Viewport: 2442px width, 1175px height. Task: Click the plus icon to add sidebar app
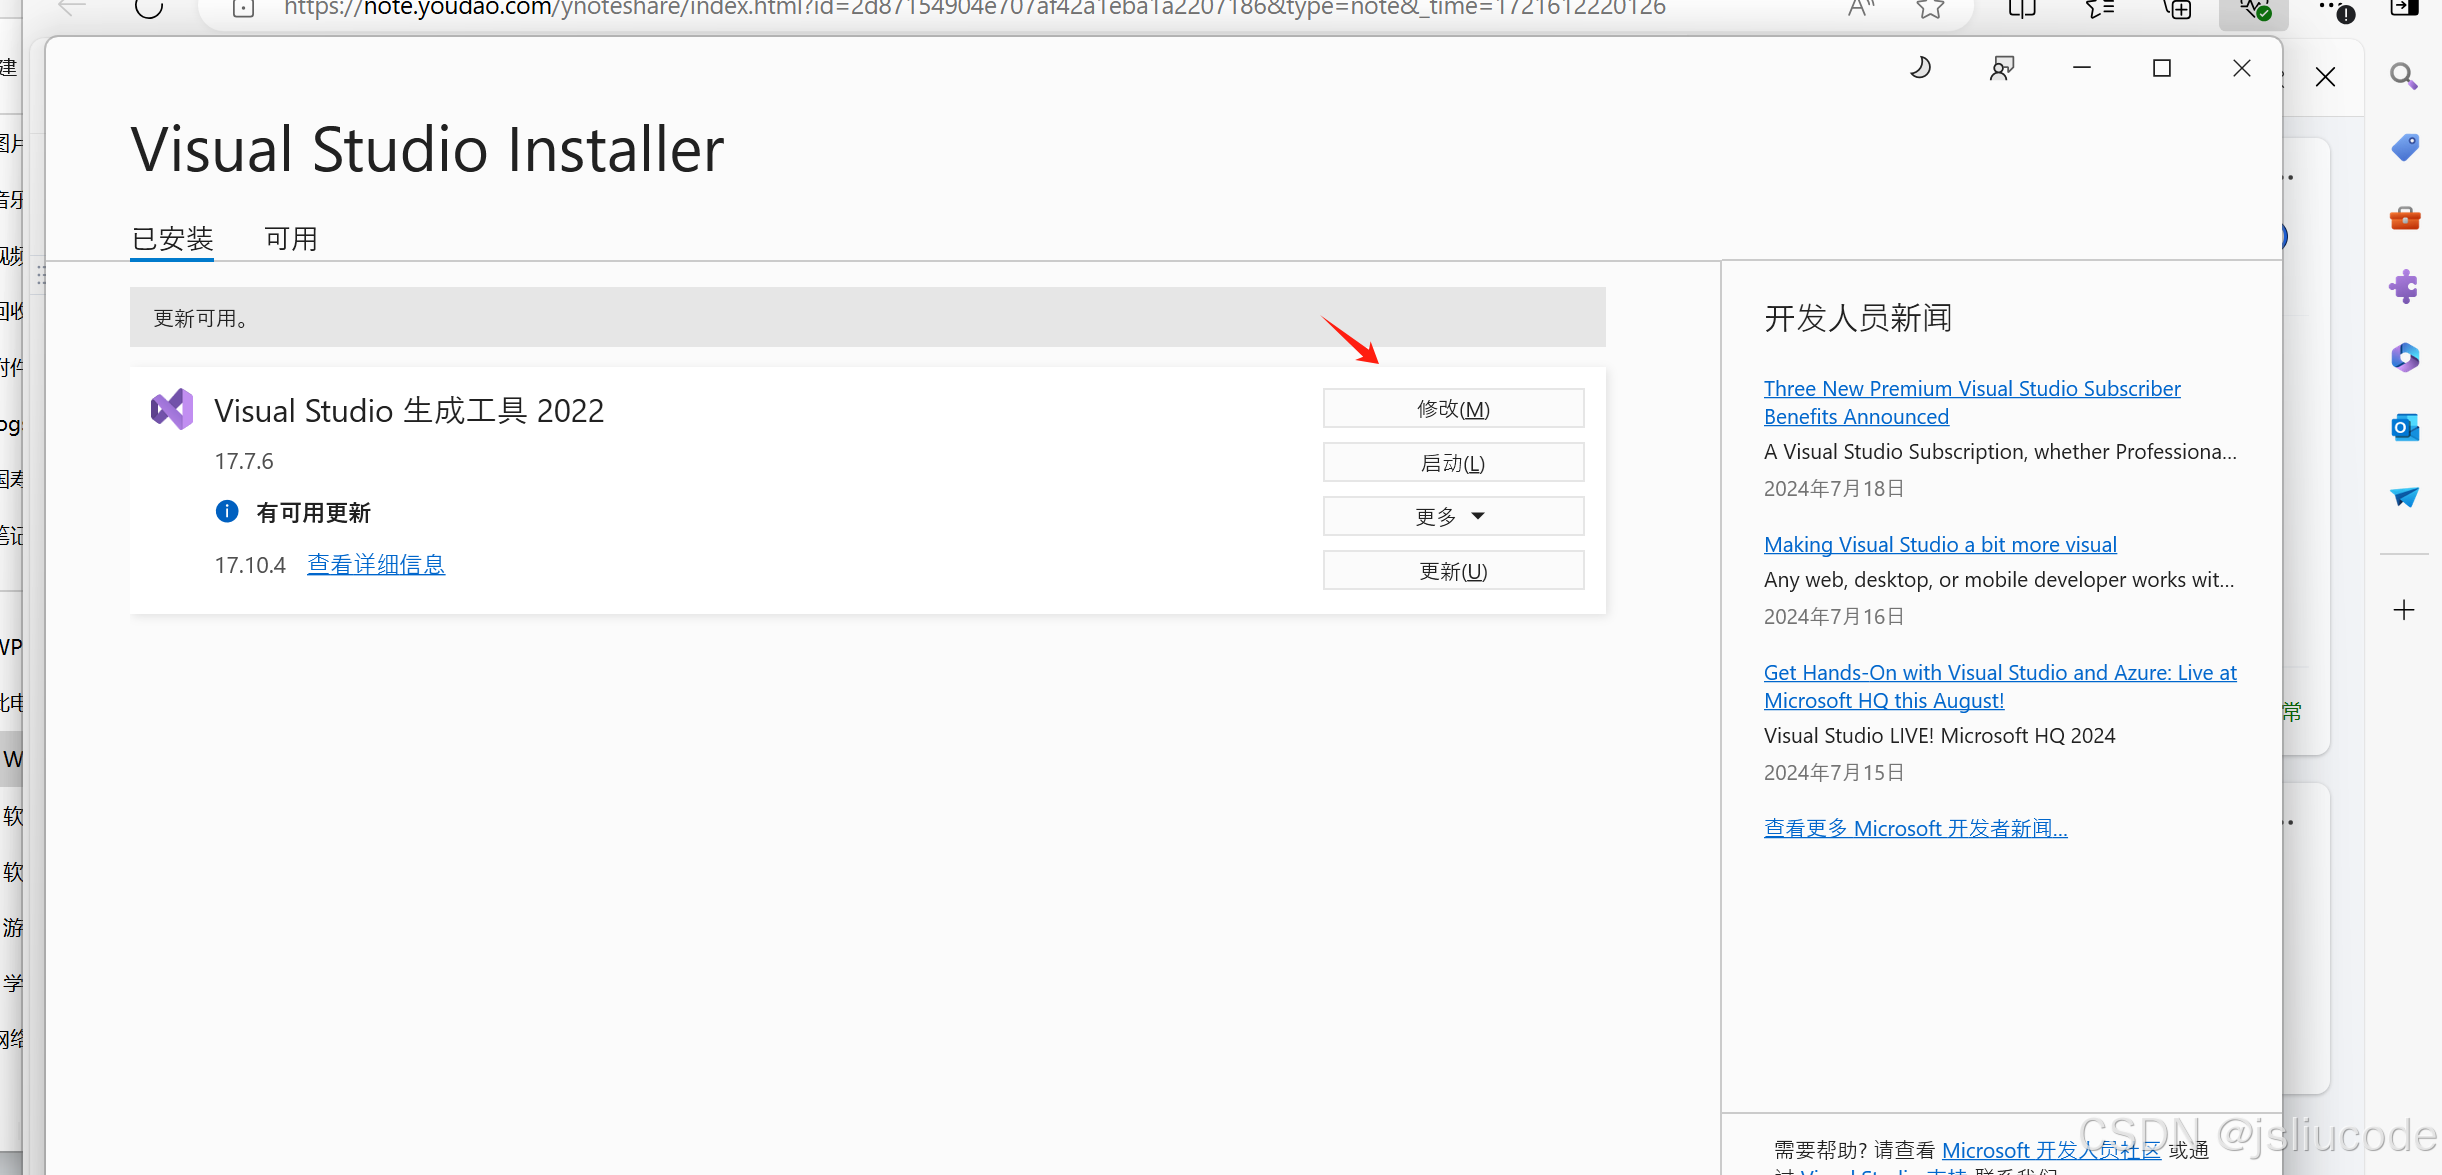[2404, 610]
